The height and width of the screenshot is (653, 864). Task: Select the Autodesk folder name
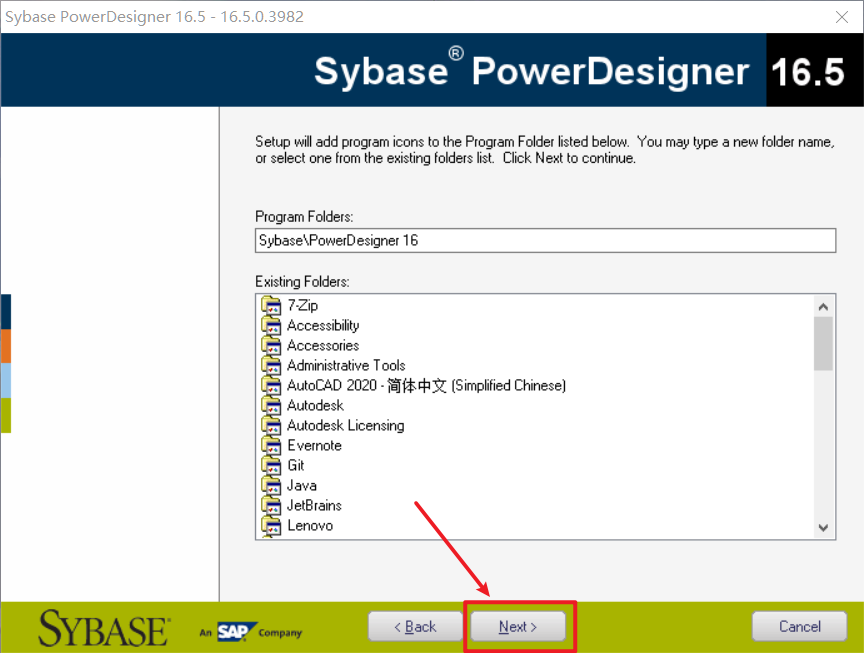[x=315, y=406]
